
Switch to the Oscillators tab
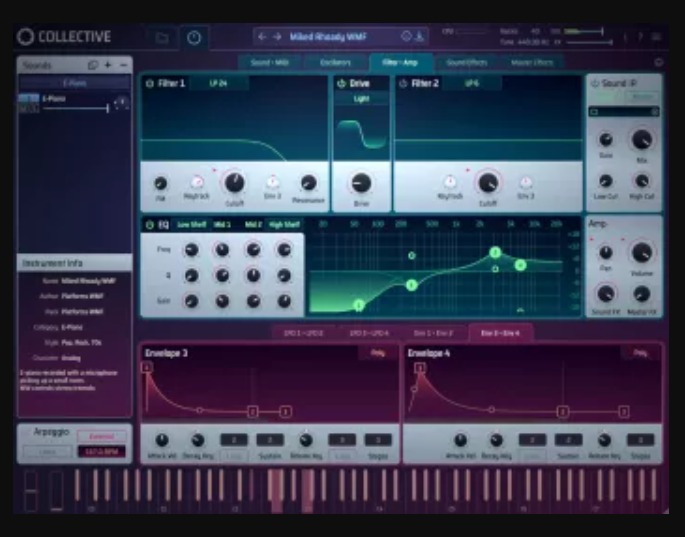(x=336, y=62)
